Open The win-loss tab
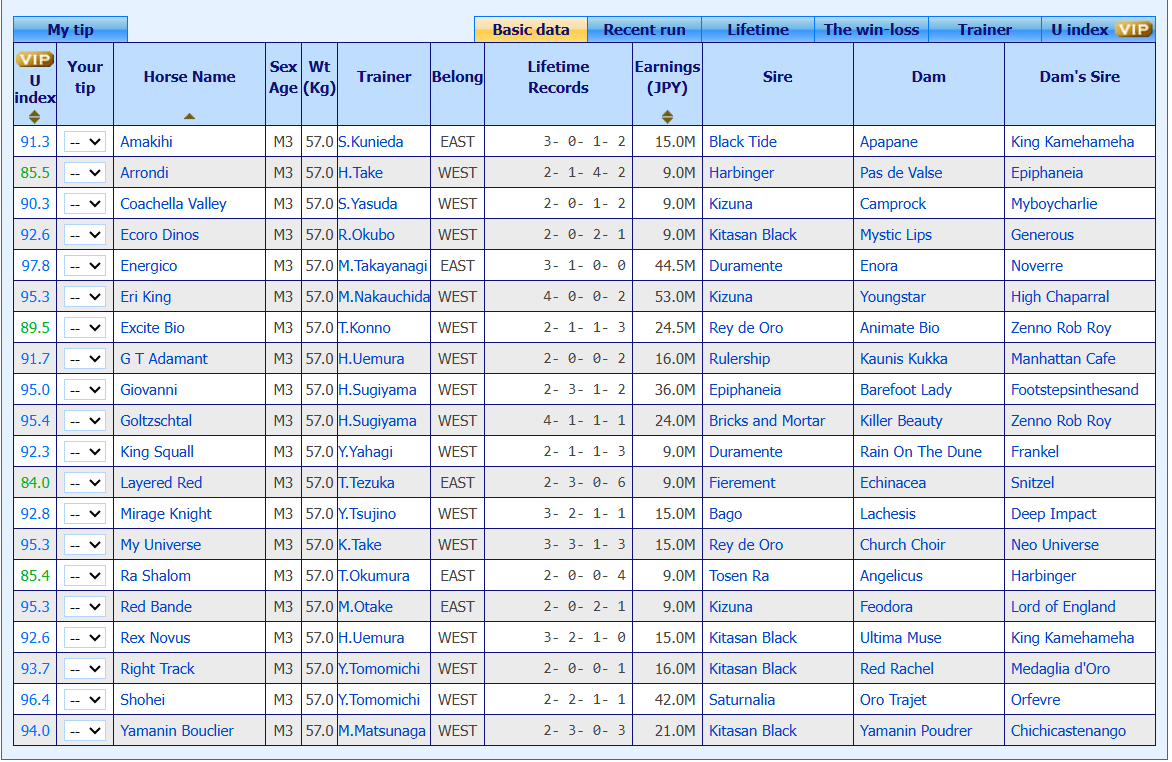Viewport: 1172px width, 762px height. [872, 30]
